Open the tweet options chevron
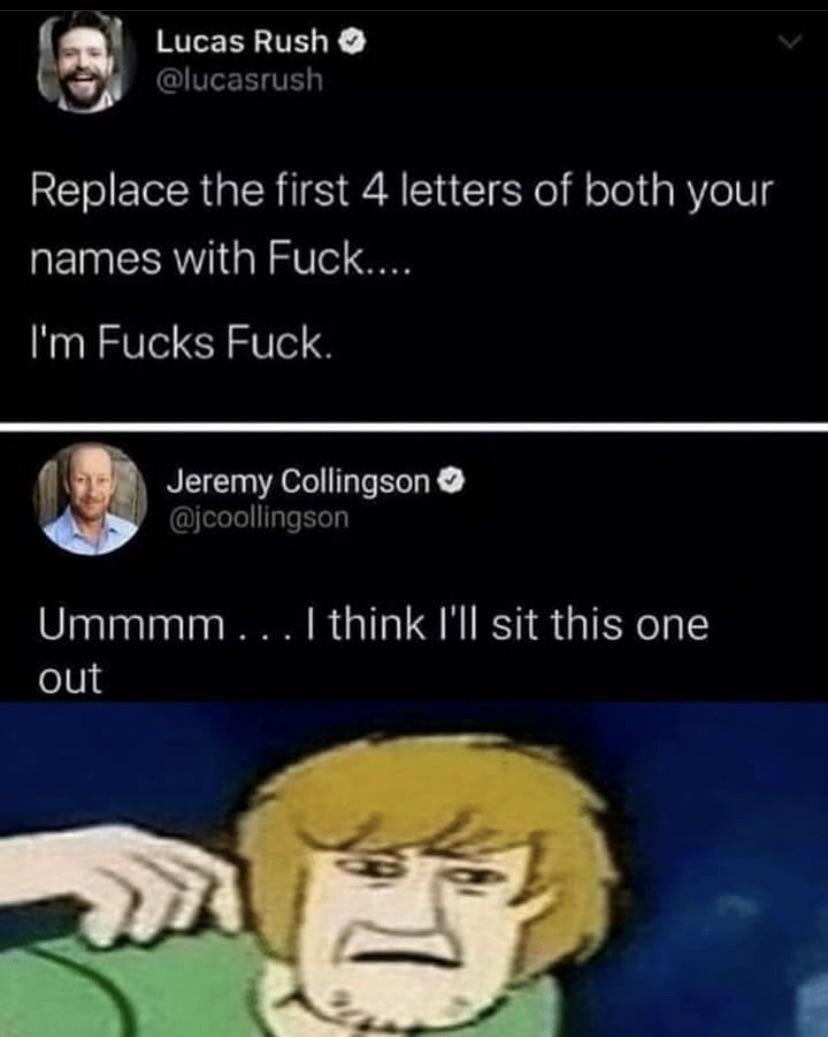 point(790,42)
